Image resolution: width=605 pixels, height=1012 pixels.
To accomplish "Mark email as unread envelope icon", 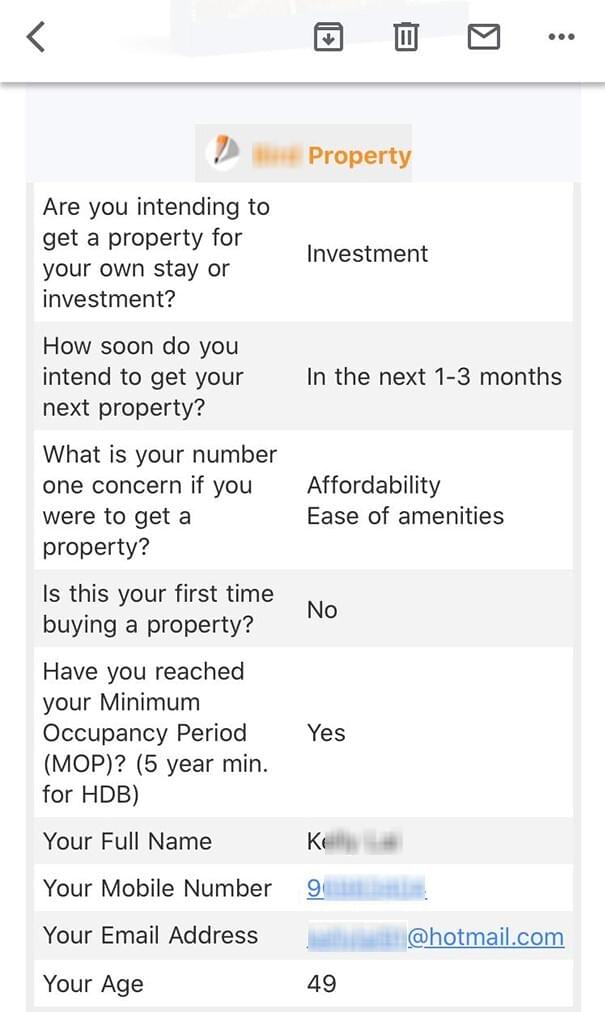I will (483, 38).
